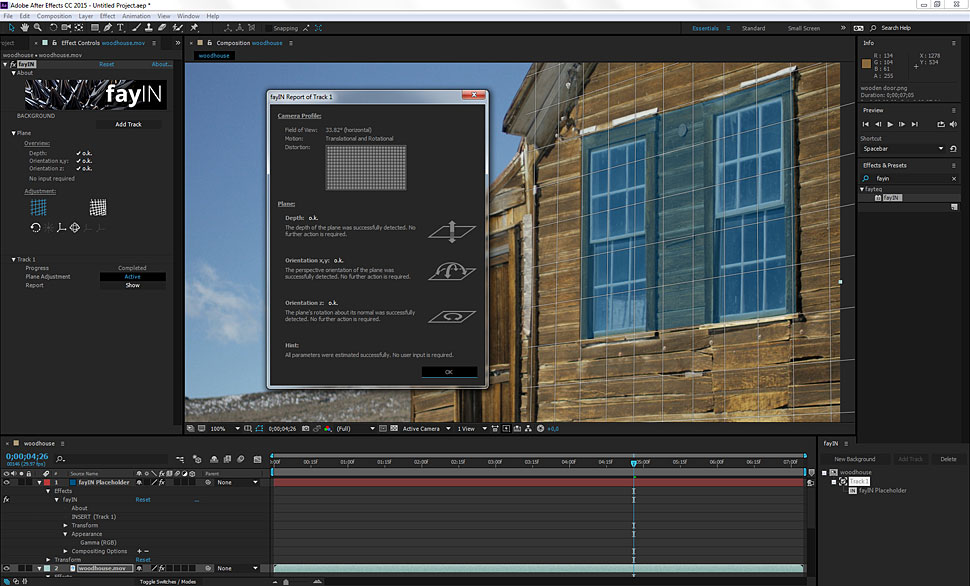Toggle fayIN effect fx switch in Effect Controls

pos(12,64)
